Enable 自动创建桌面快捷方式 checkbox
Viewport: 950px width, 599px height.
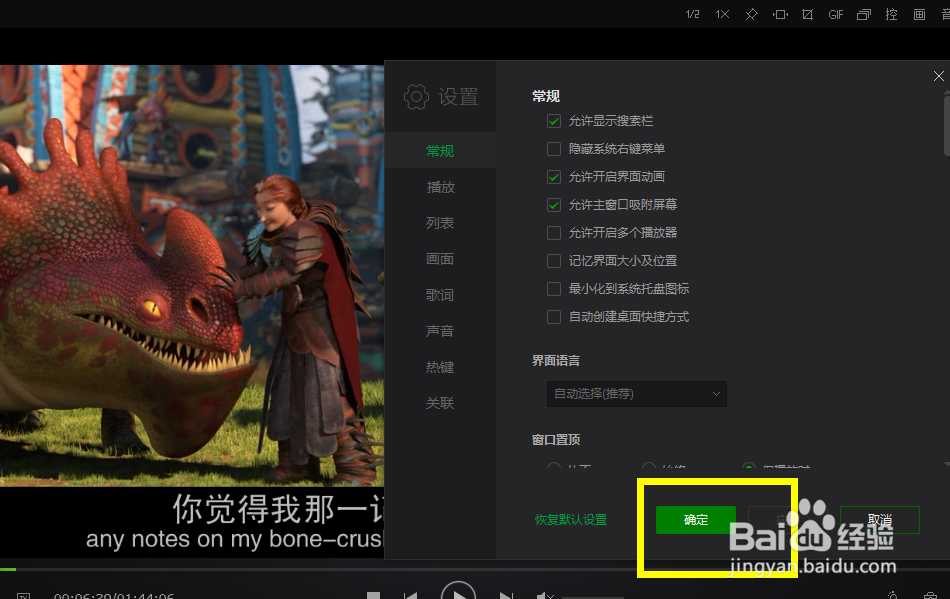[554, 317]
